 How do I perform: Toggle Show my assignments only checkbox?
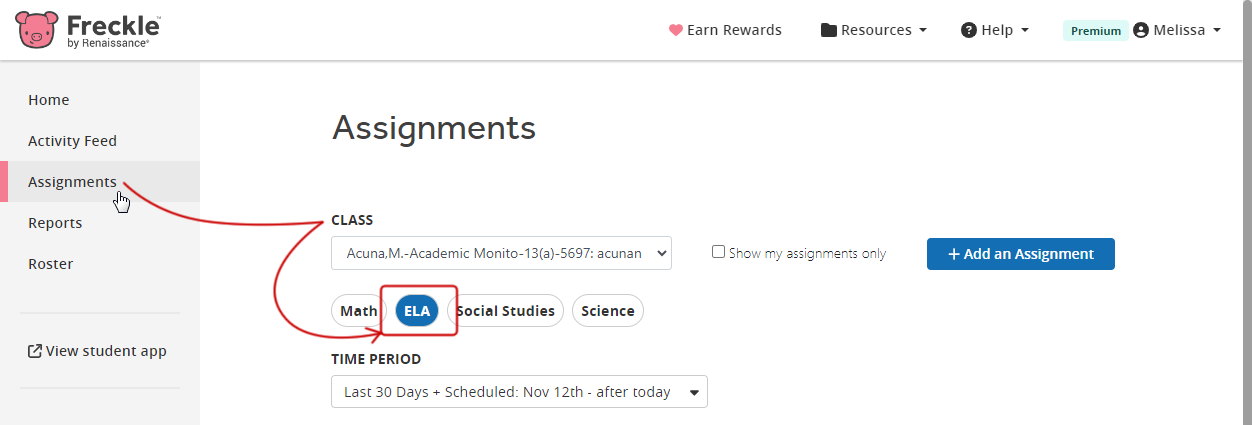click(718, 252)
